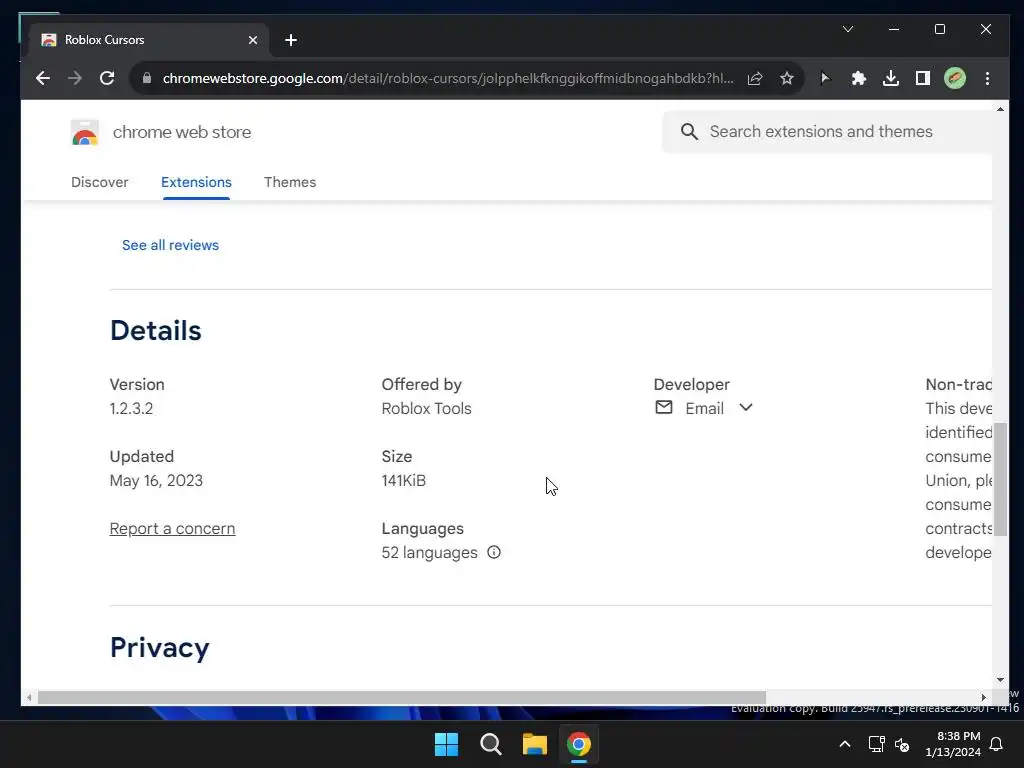
Task: Open tab search chevron
Action: tap(848, 29)
